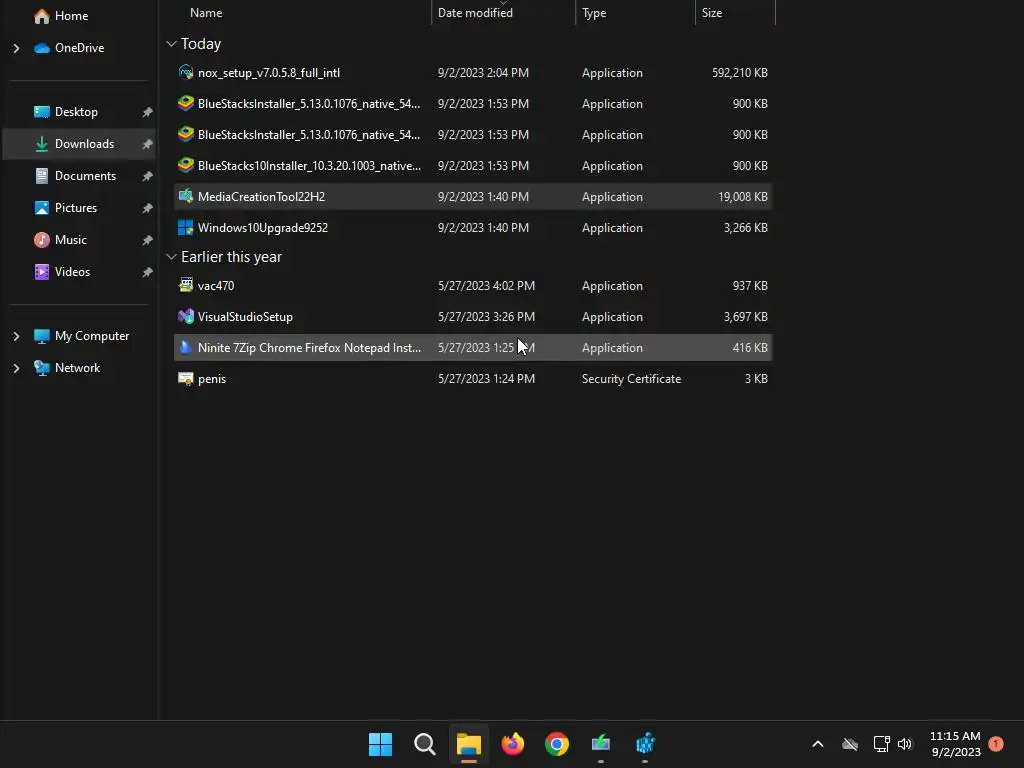Click the Music icon in sidebar
Screen dimensions: 1024x768
(42, 240)
